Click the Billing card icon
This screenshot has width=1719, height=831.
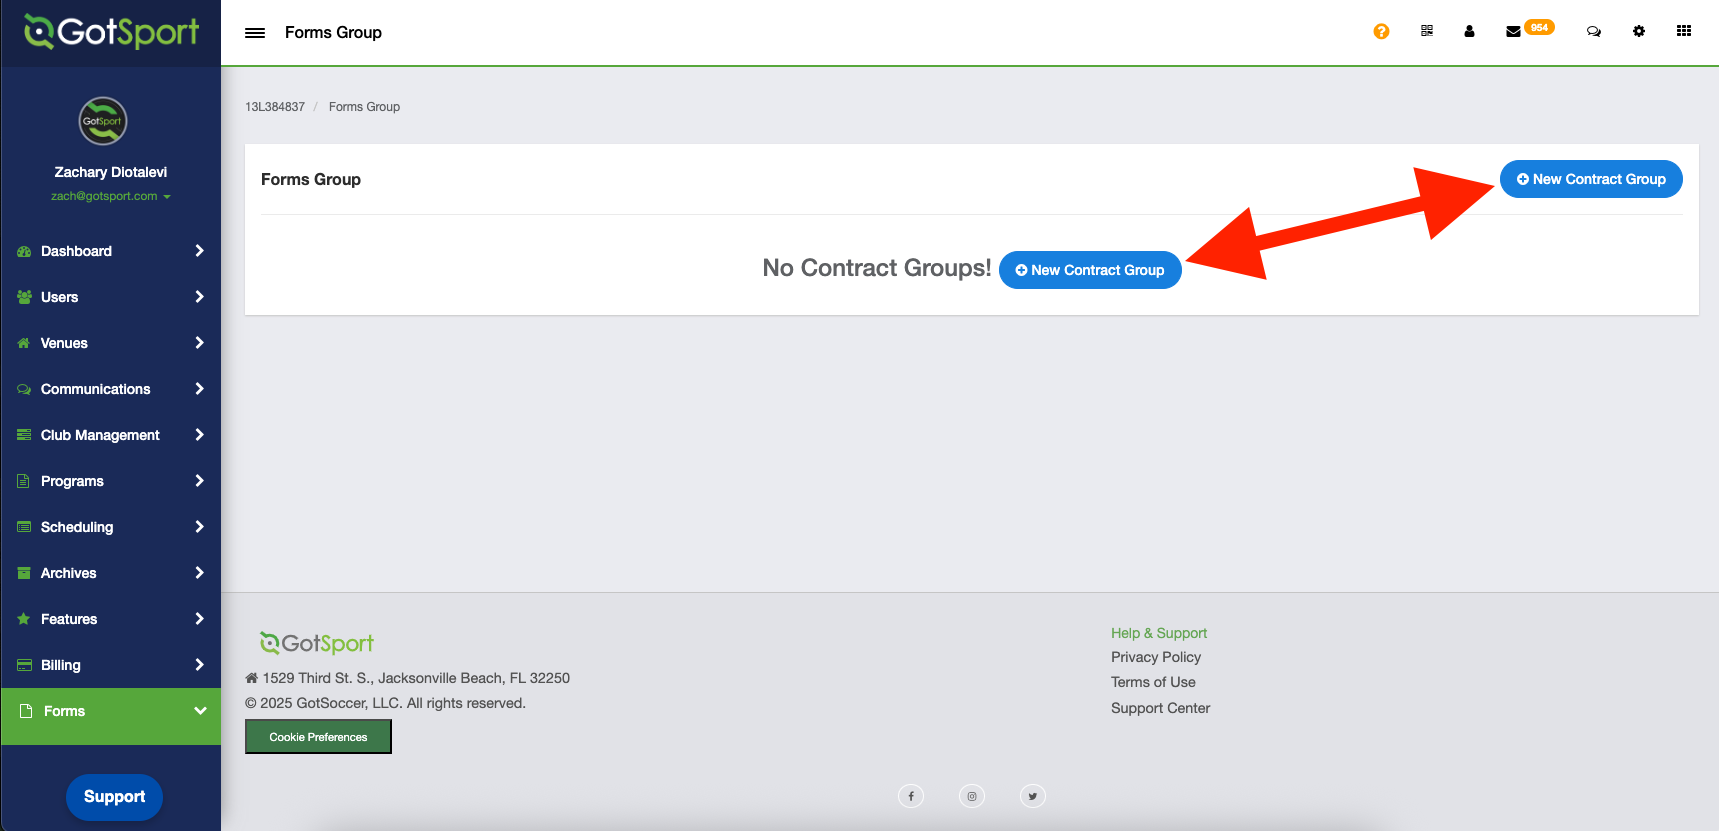(24, 665)
